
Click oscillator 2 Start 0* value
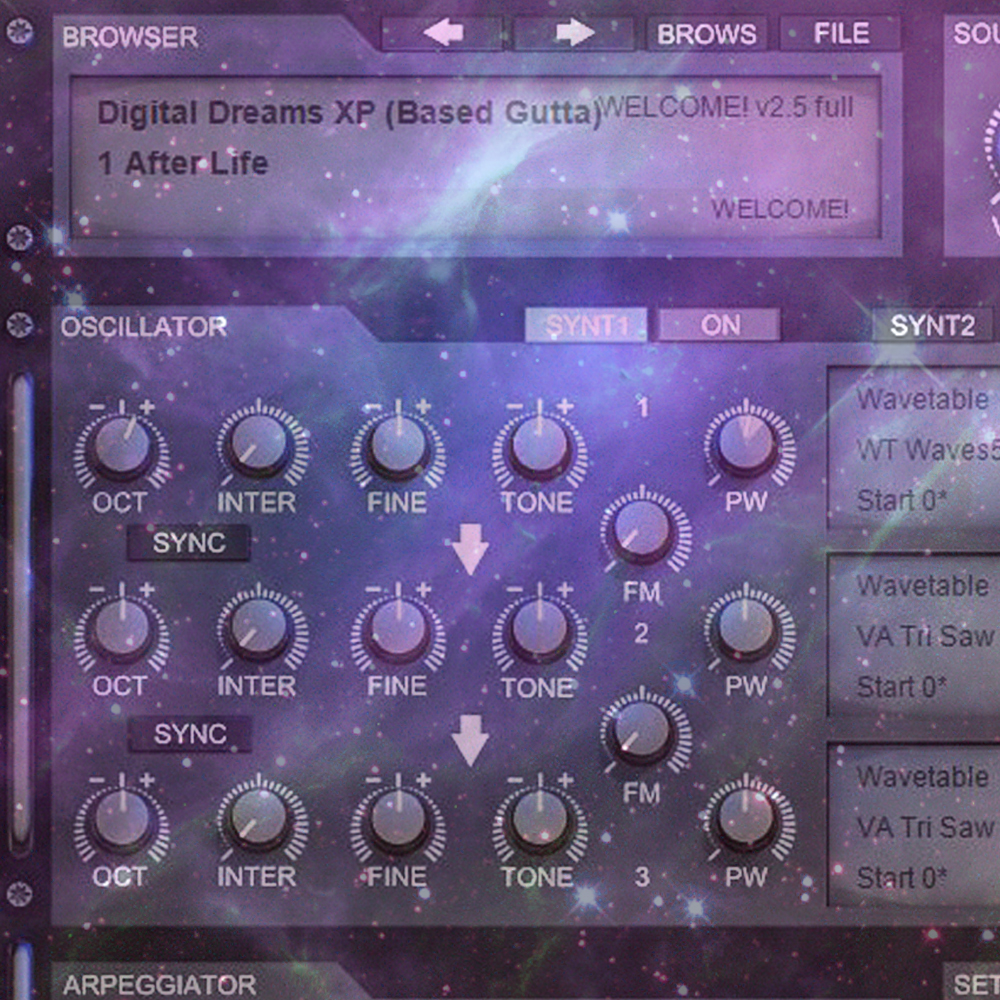(x=902, y=687)
